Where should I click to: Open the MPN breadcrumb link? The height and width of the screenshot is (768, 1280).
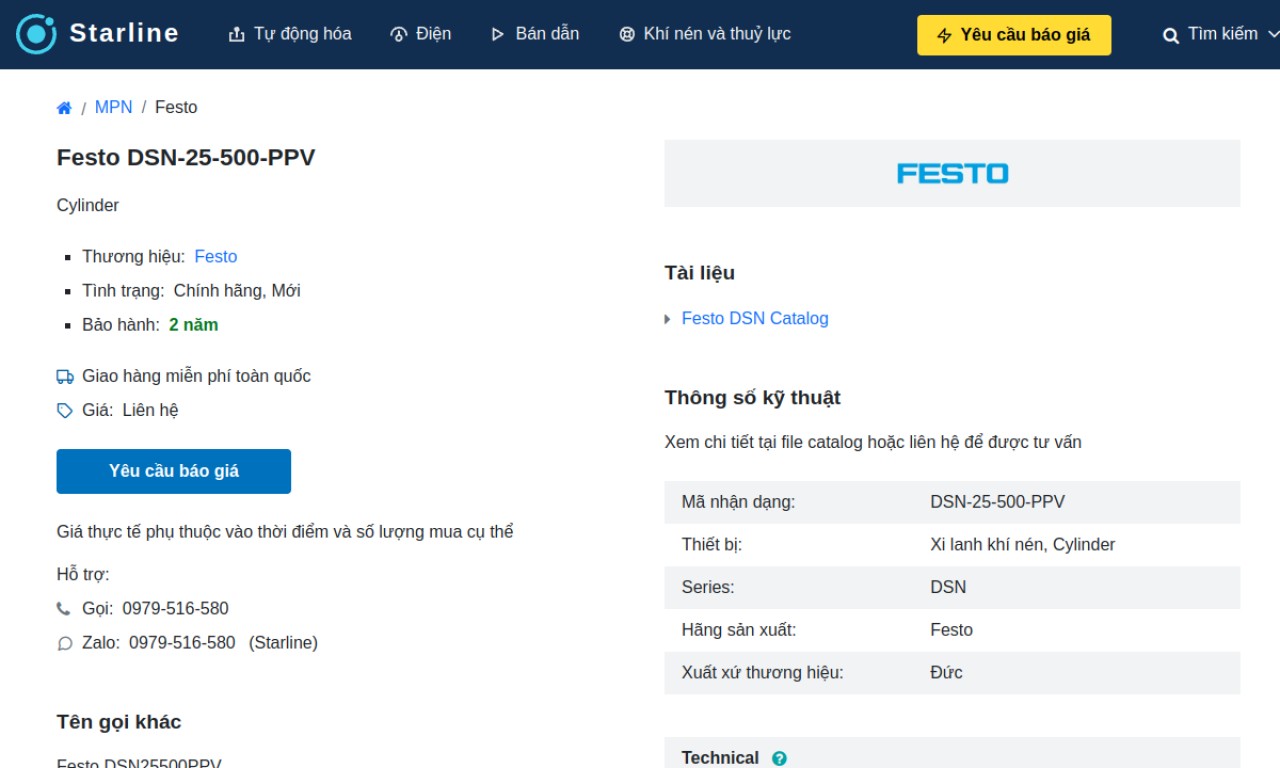(113, 107)
